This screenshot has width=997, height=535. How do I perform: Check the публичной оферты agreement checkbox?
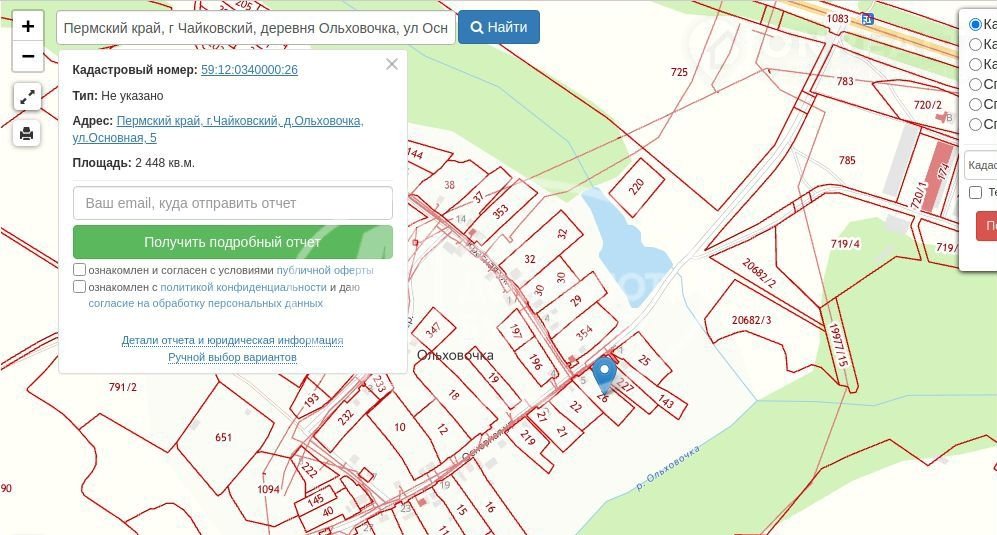(x=80, y=270)
